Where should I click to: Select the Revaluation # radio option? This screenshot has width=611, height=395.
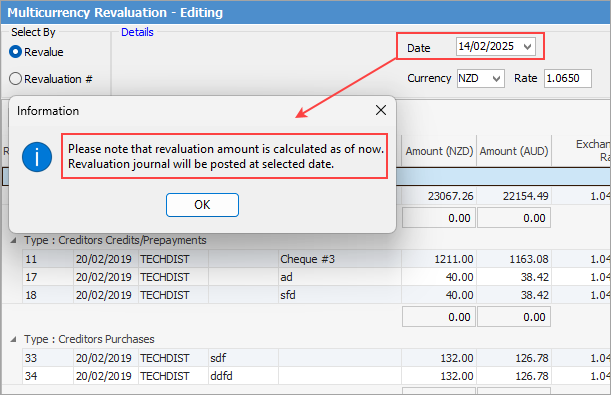tap(15, 79)
